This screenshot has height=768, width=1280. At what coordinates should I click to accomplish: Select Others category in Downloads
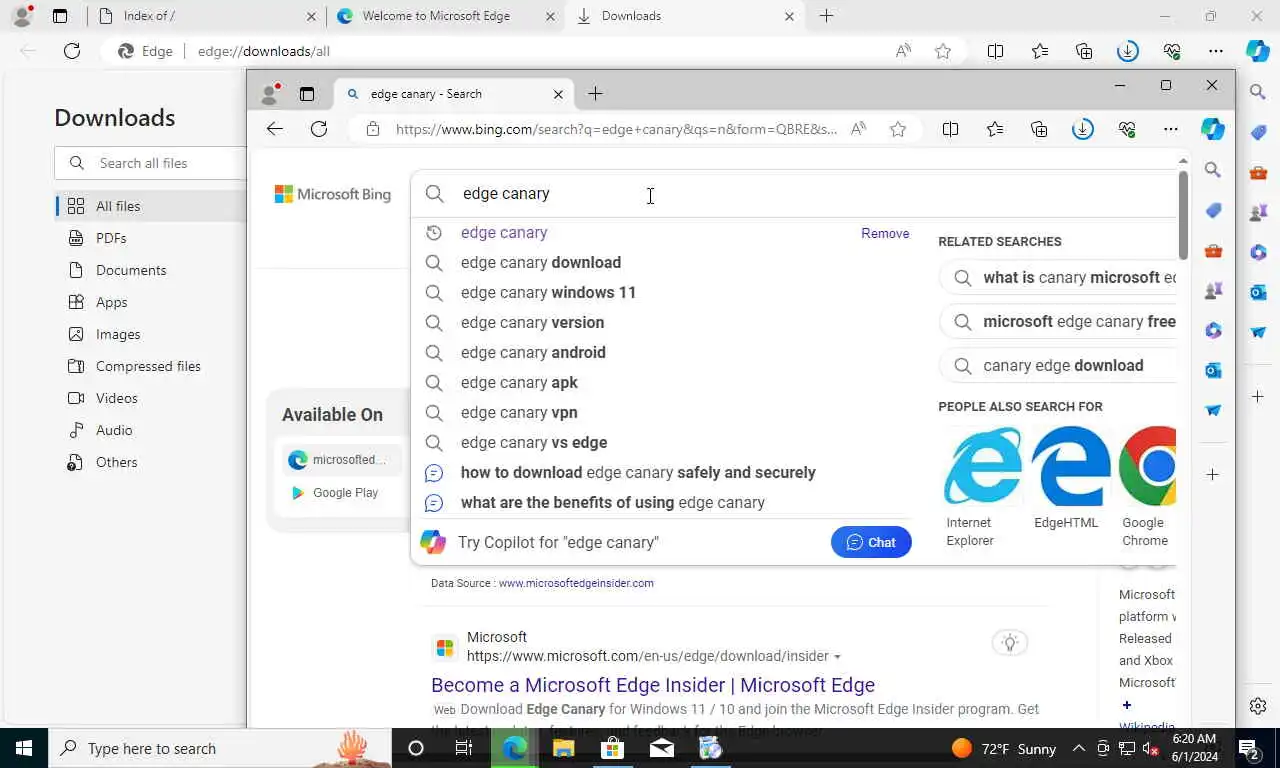[x=150, y=462]
